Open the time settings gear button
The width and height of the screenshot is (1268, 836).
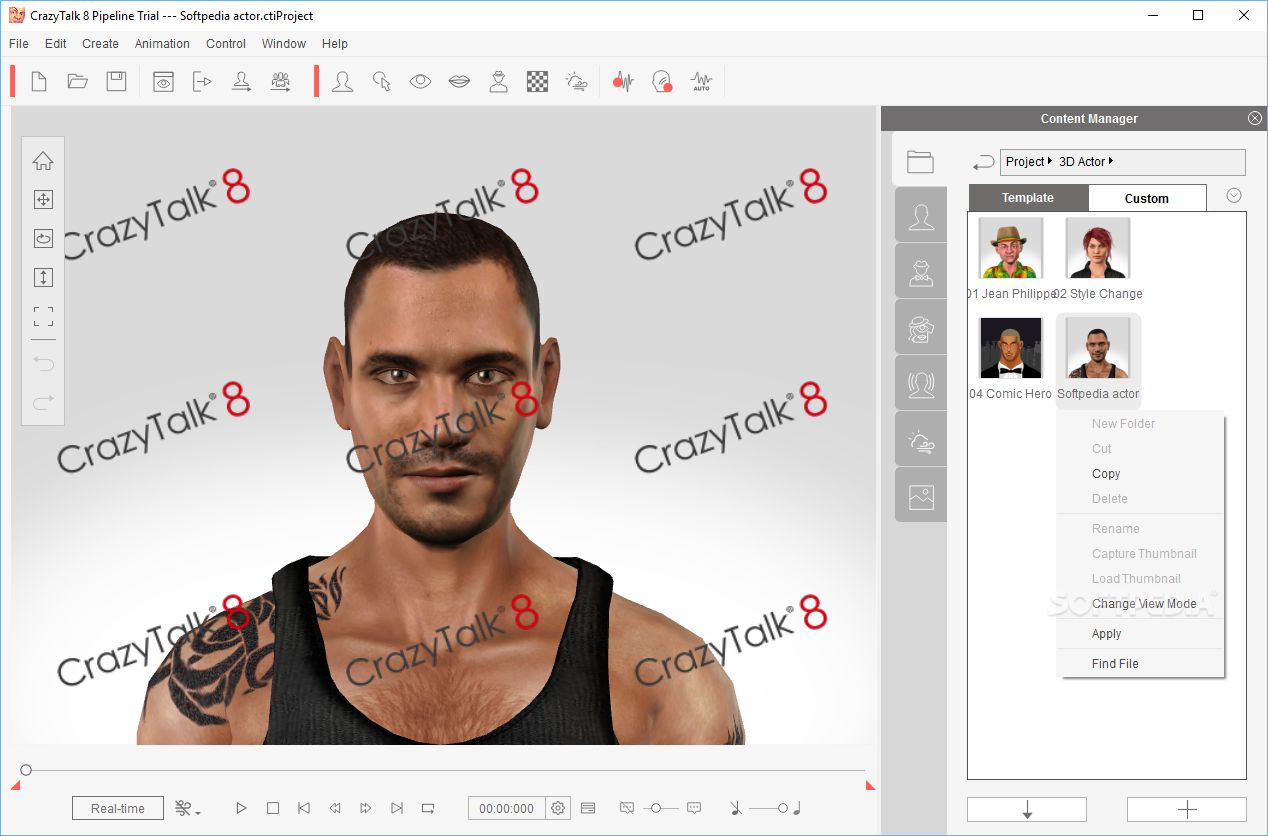point(558,808)
